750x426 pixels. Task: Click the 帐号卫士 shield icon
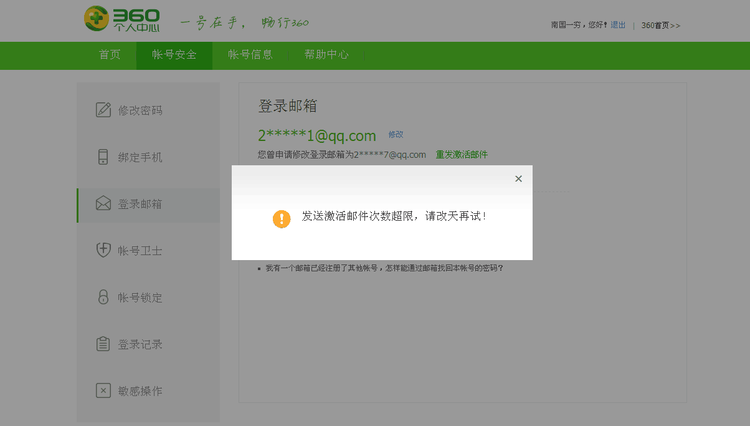tap(103, 250)
